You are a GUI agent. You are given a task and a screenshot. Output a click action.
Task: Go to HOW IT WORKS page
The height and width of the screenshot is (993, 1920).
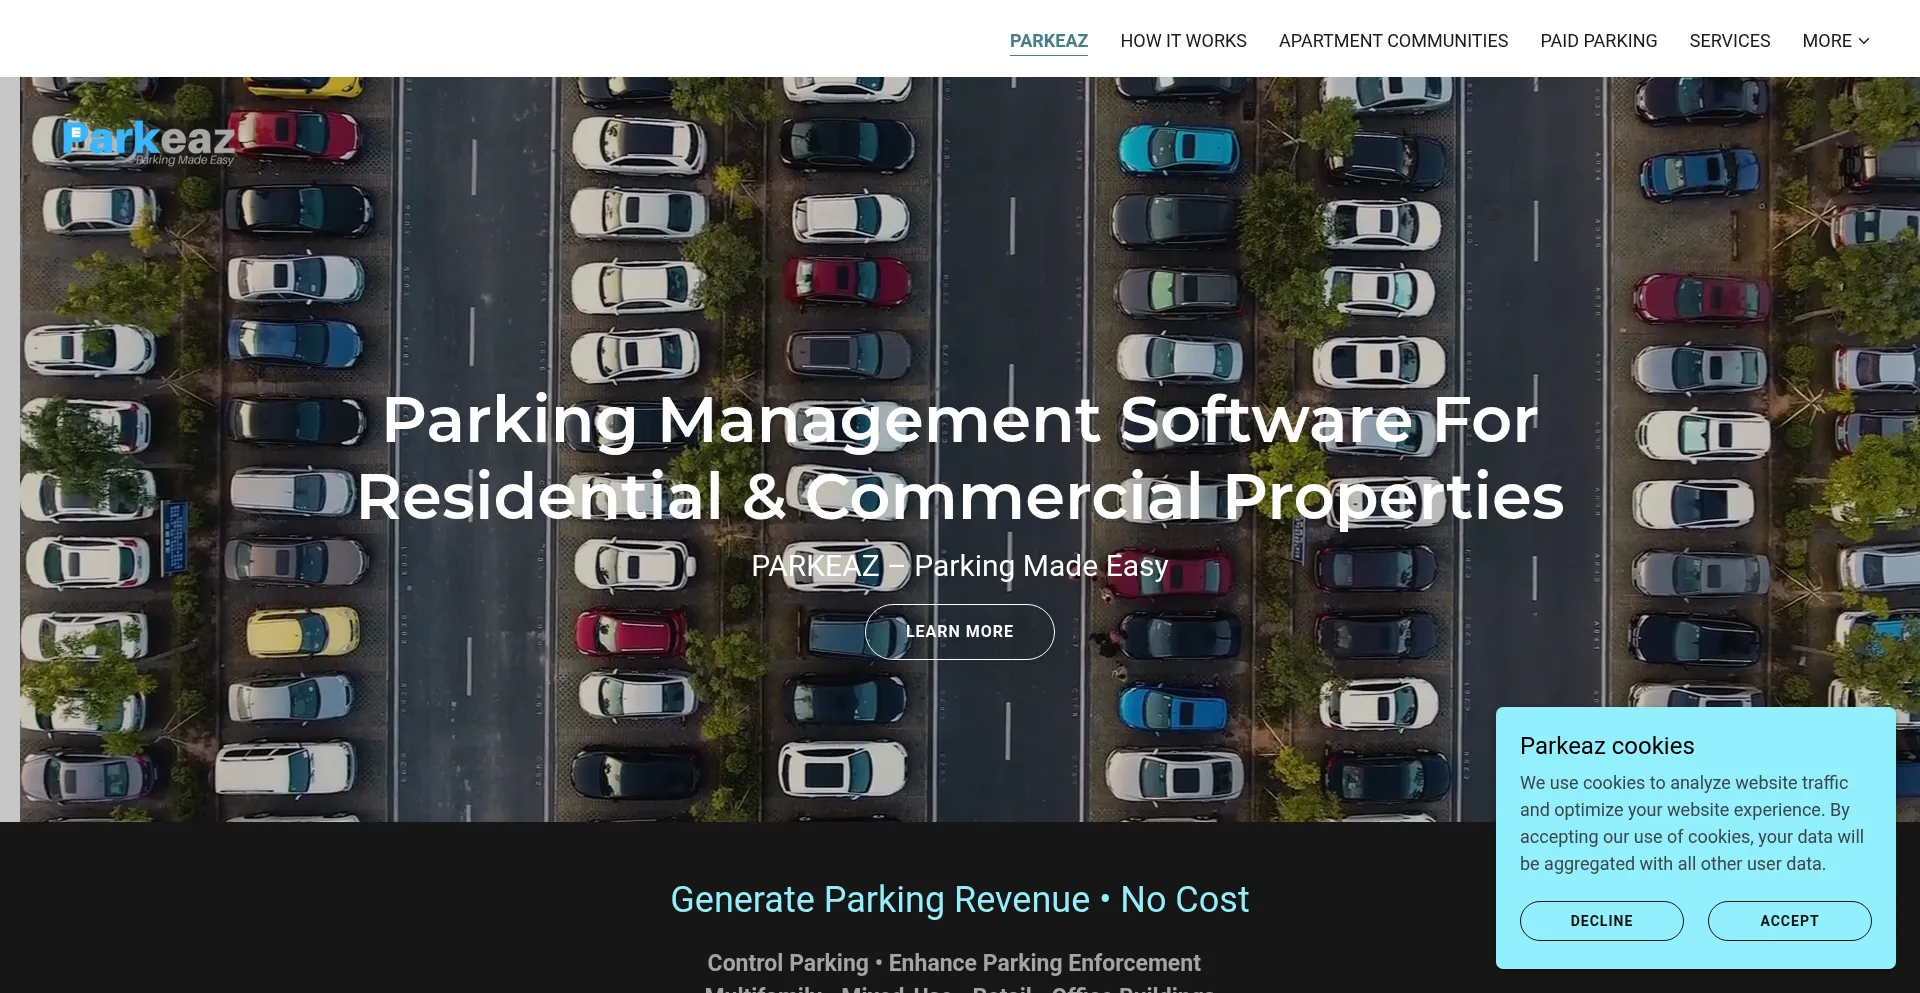pos(1183,41)
